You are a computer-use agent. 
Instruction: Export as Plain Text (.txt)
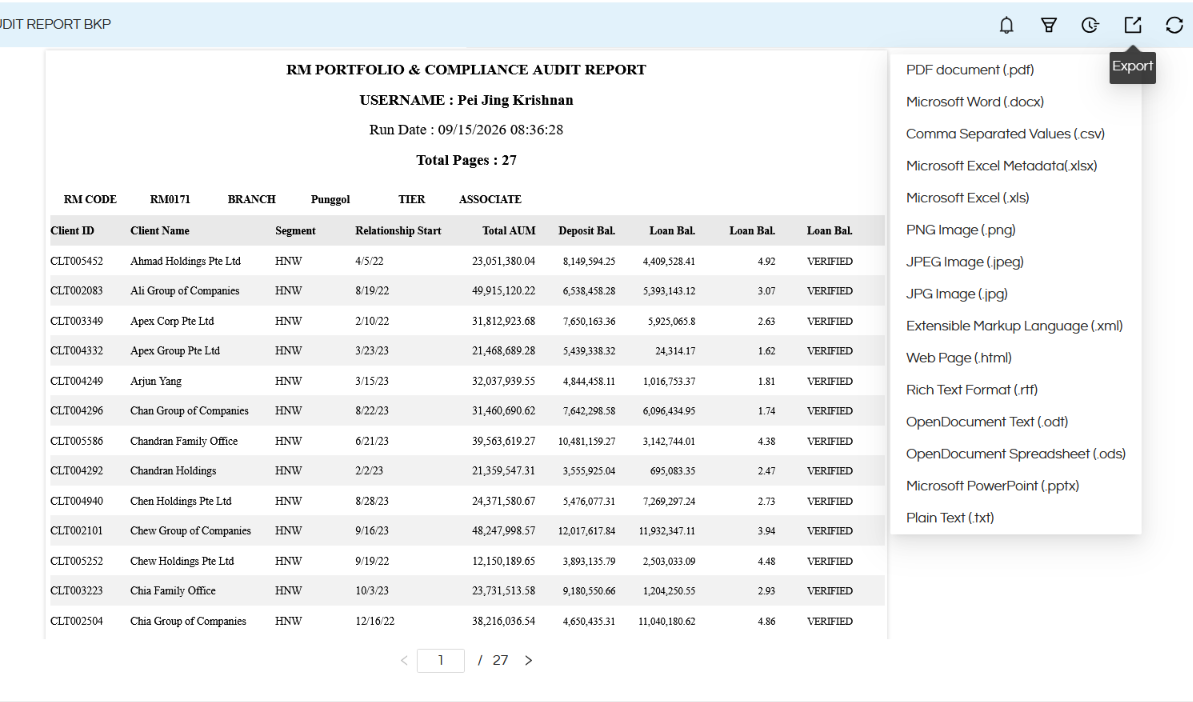(x=950, y=517)
